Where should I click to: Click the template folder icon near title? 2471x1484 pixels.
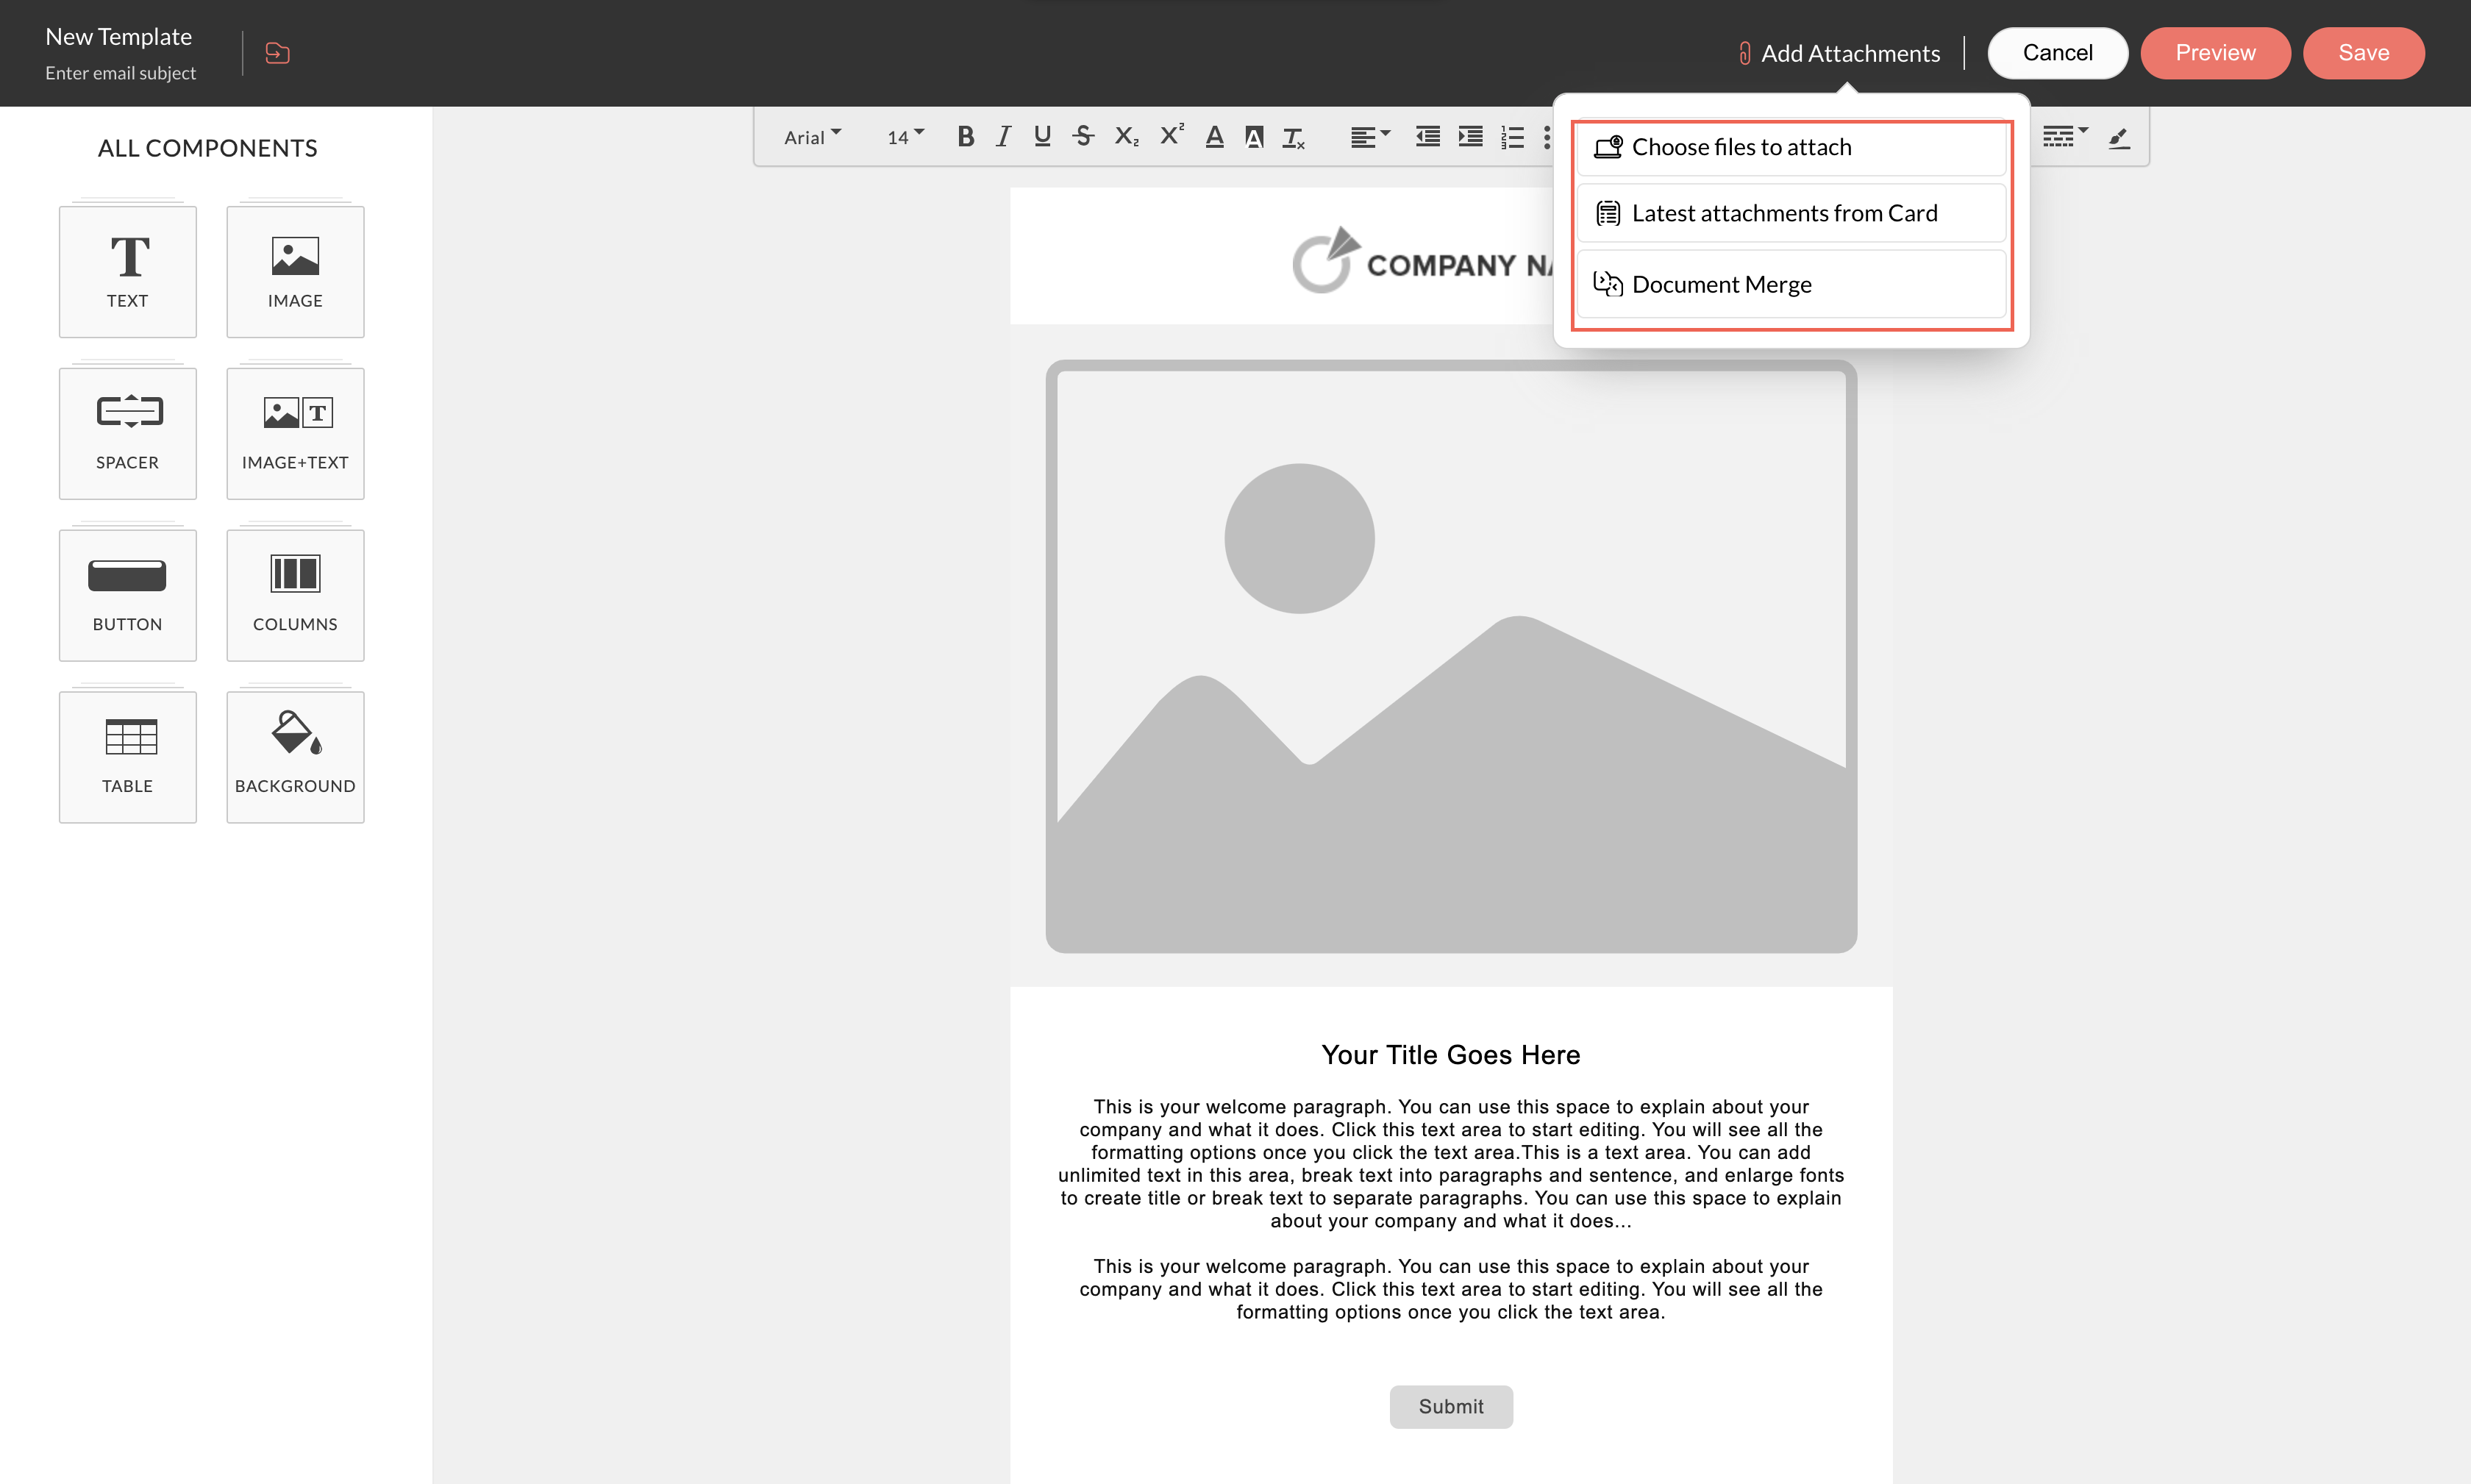click(x=278, y=53)
